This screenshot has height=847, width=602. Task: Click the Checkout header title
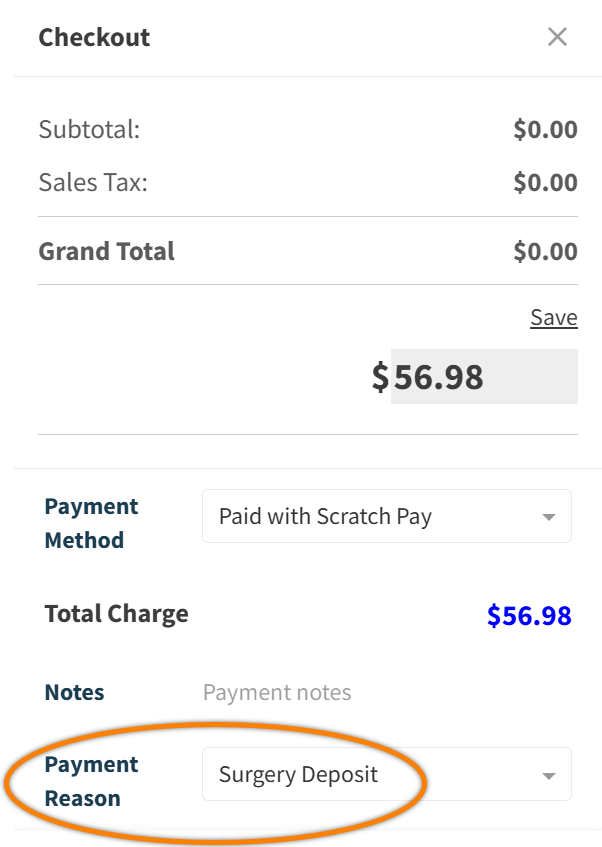[x=94, y=37]
